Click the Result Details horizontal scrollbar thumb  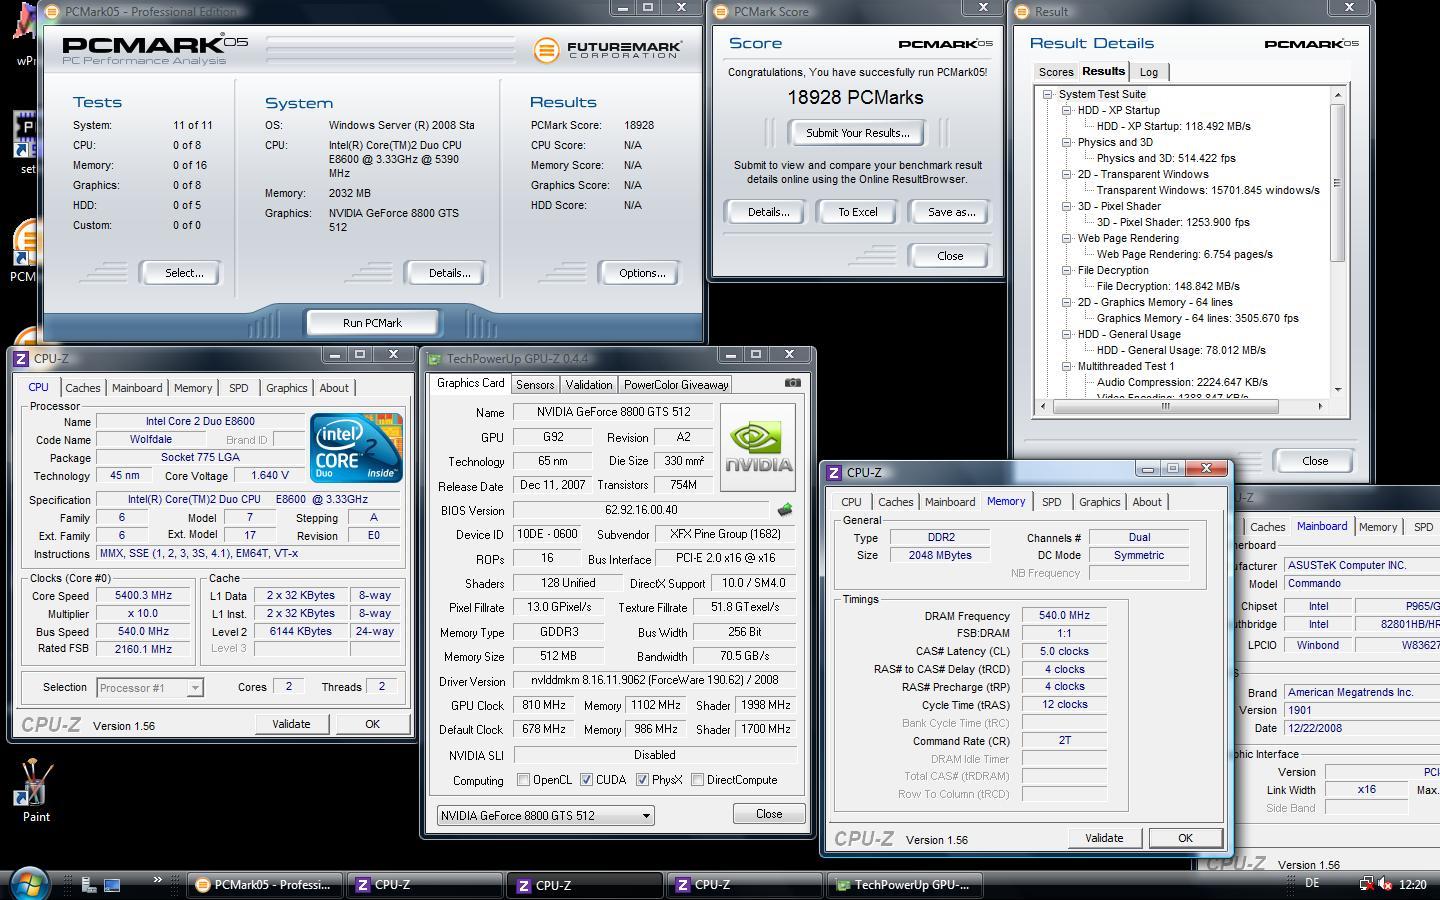point(1165,406)
